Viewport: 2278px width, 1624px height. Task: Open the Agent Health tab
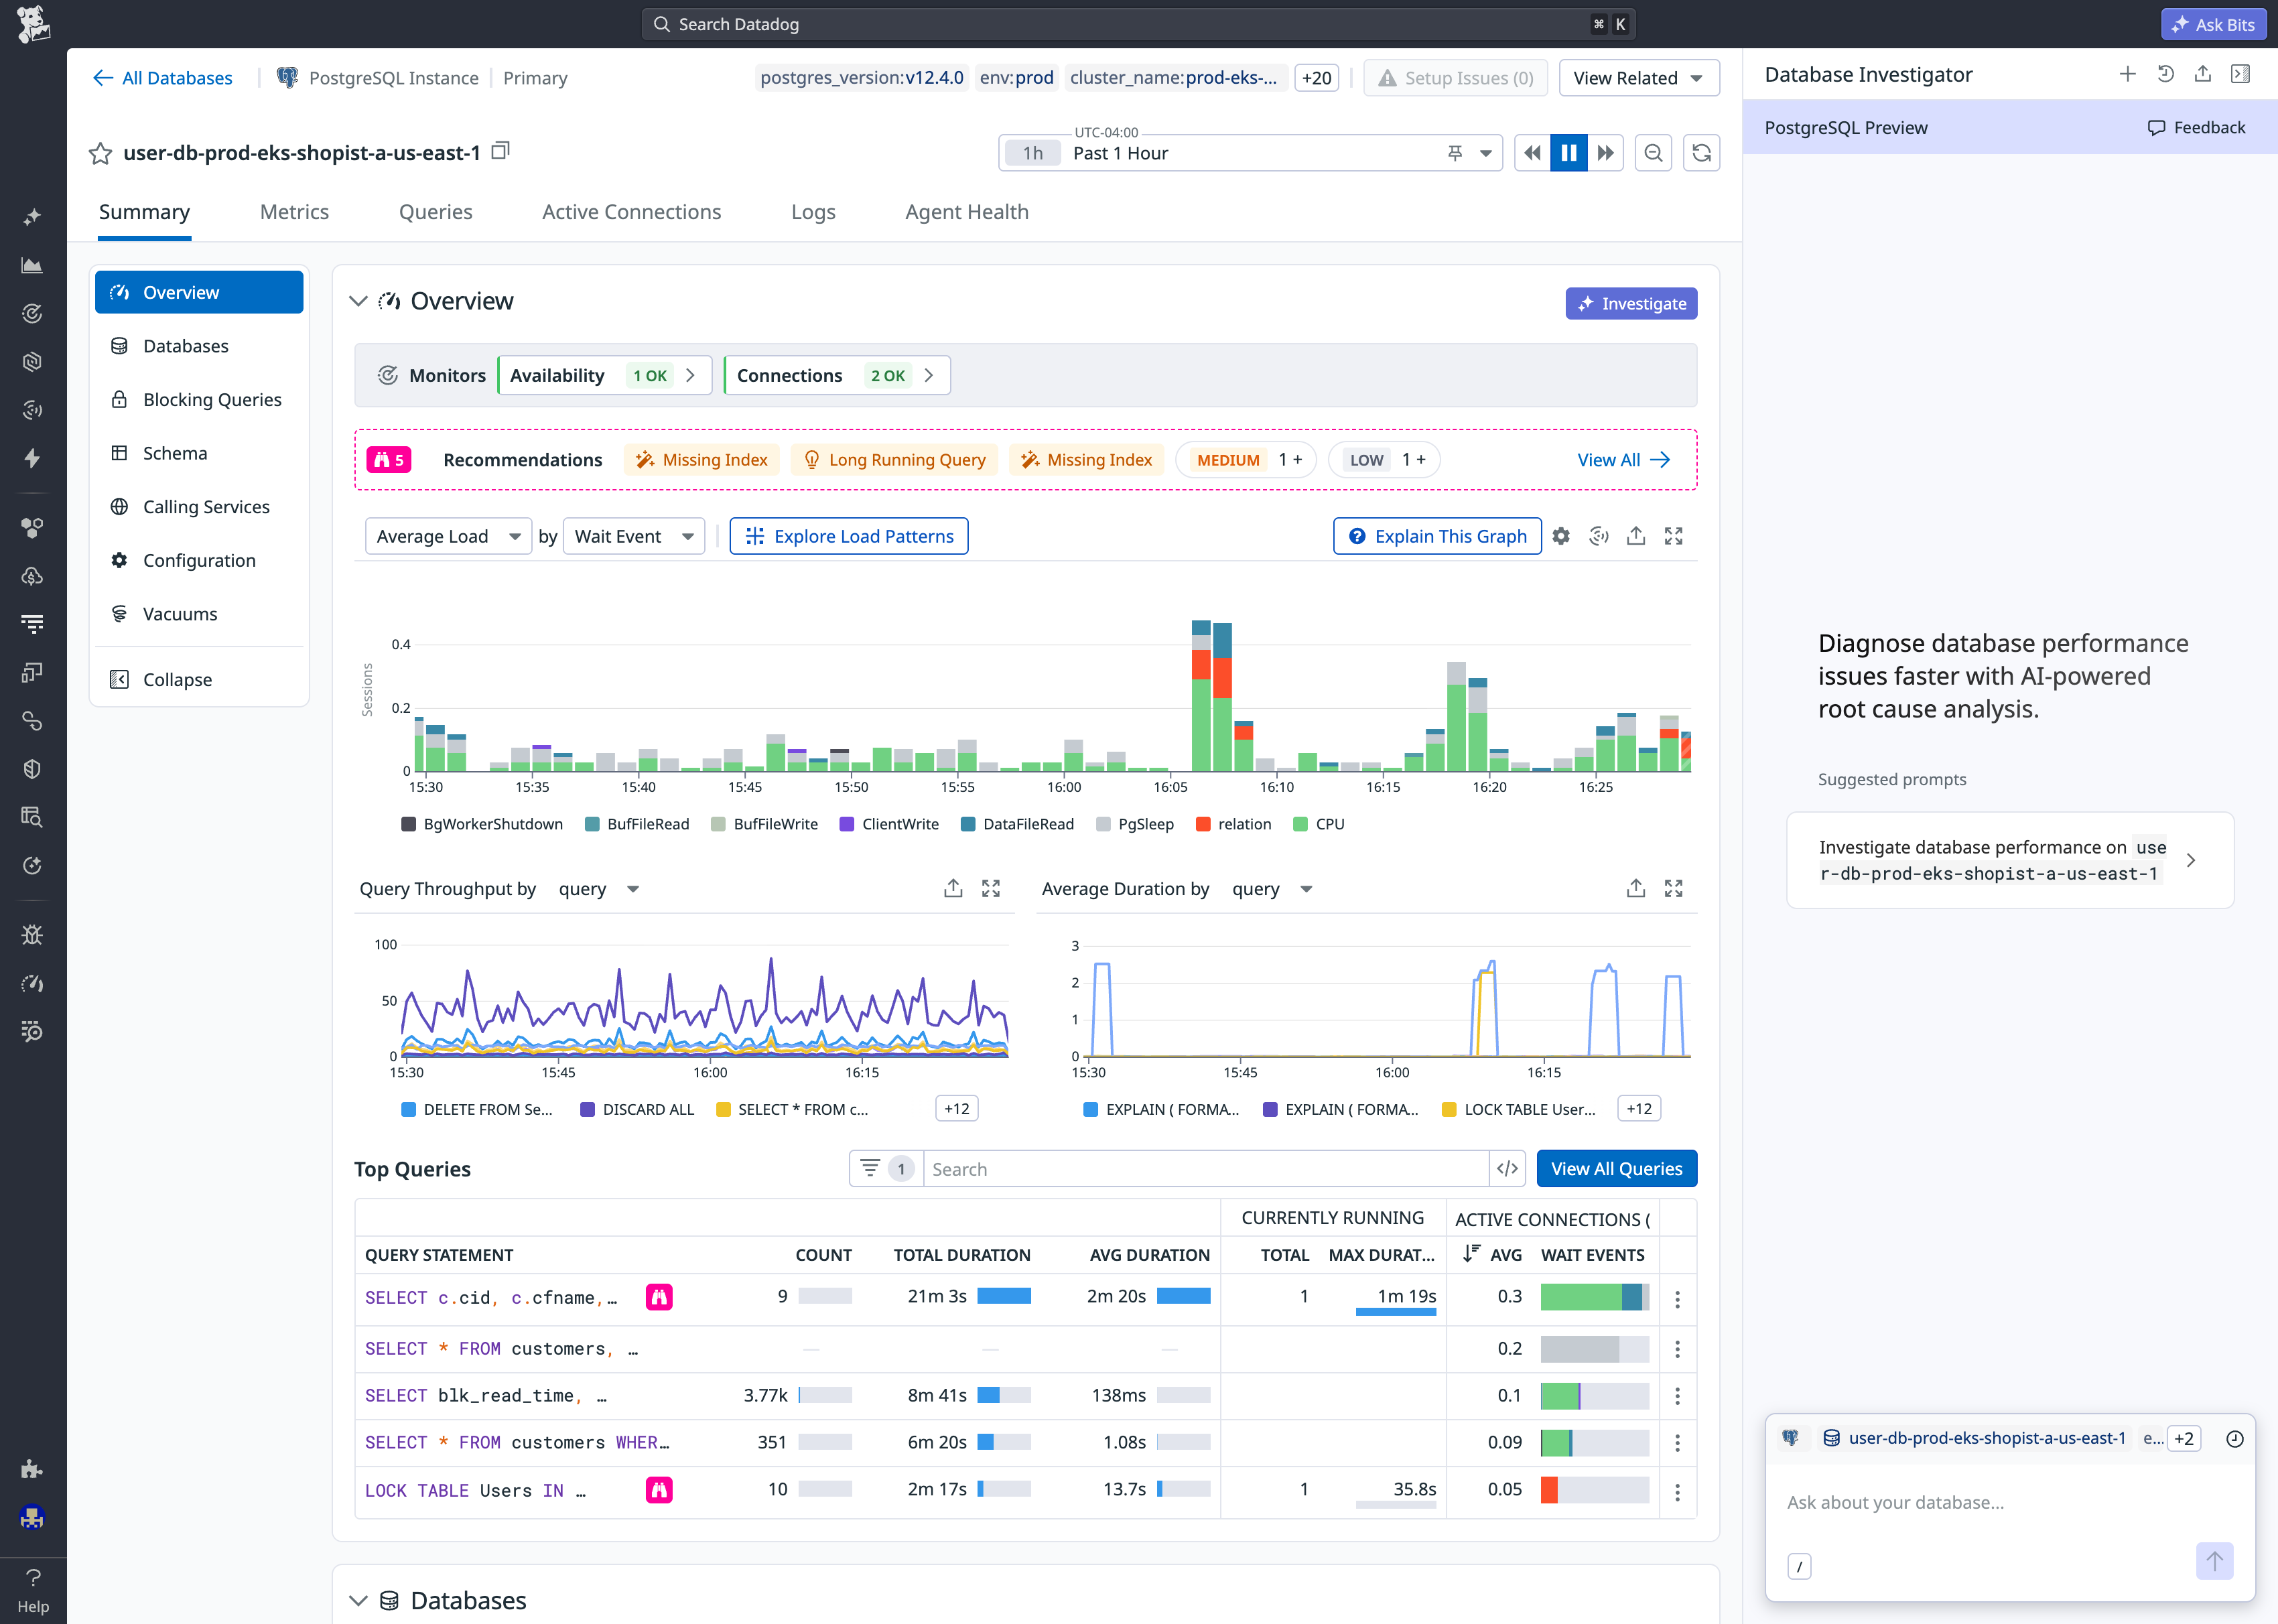[966, 212]
